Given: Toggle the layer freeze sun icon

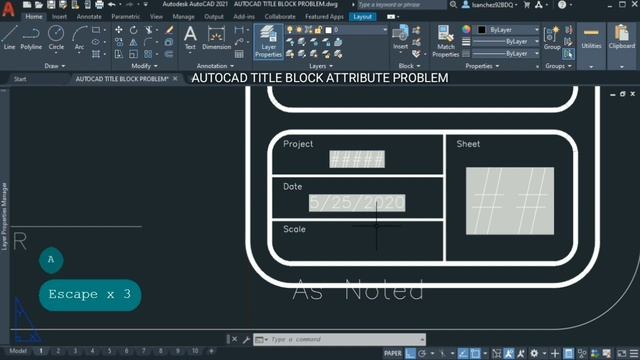Looking at the screenshot, I should [299, 30].
